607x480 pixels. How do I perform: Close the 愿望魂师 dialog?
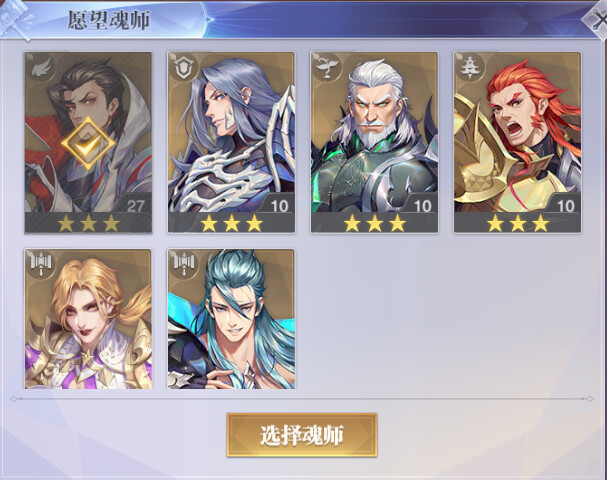click(x=597, y=20)
